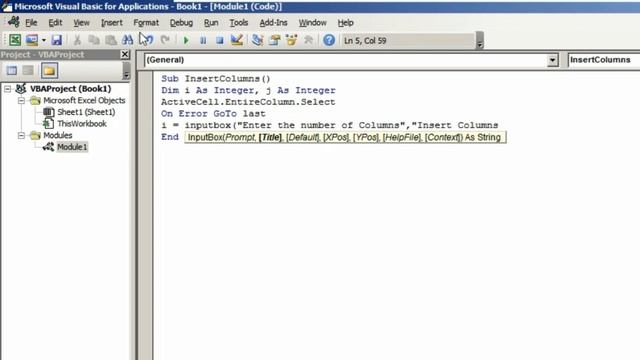The height and width of the screenshot is (360, 640).
Task: Click the inputbox code line
Action: coord(329,125)
